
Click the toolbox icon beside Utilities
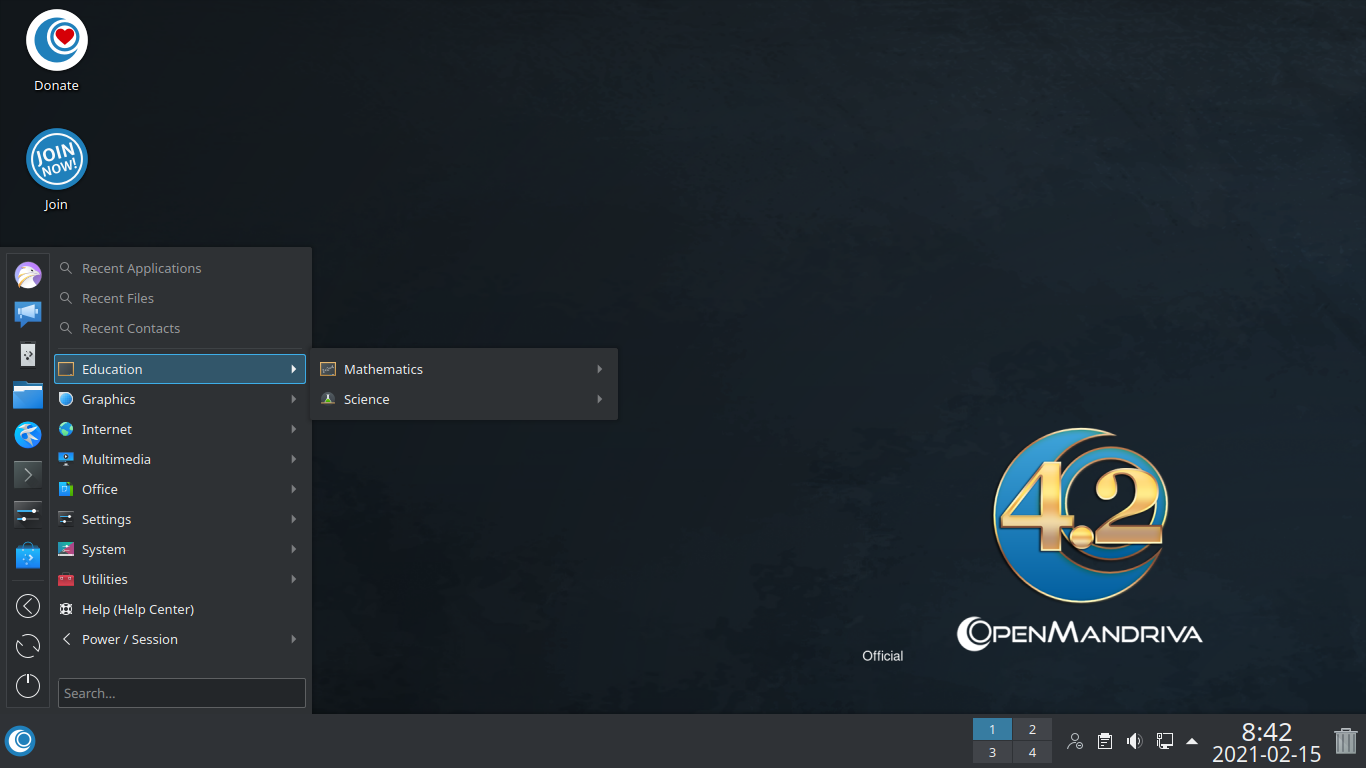(x=66, y=579)
